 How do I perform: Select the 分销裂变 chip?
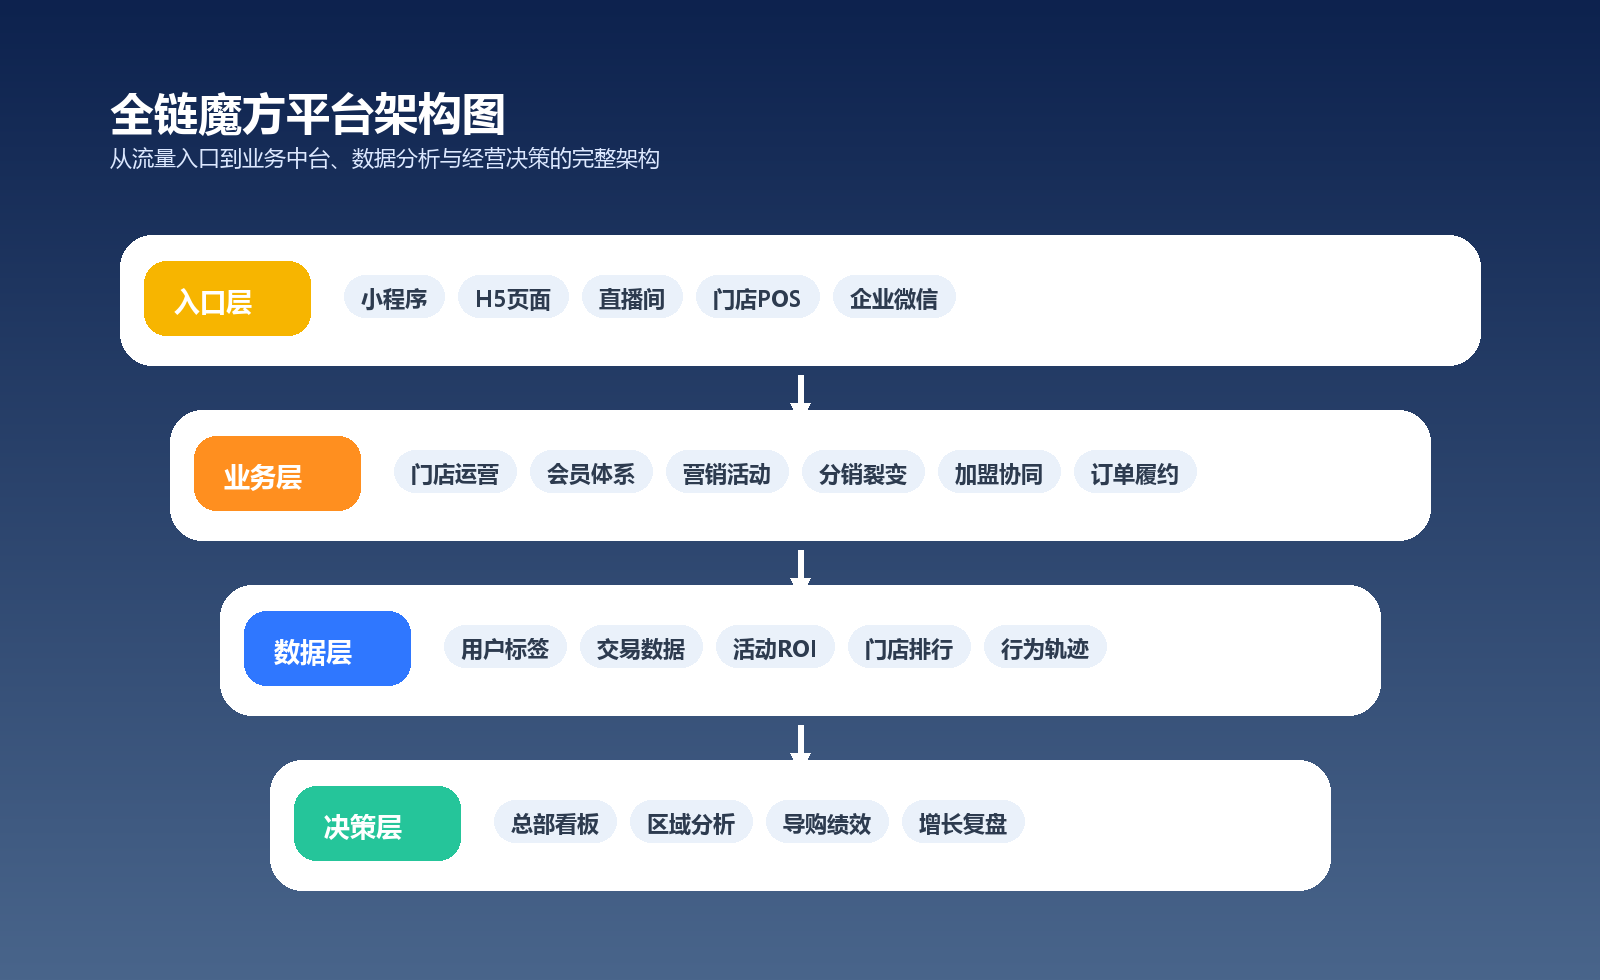coord(863,473)
